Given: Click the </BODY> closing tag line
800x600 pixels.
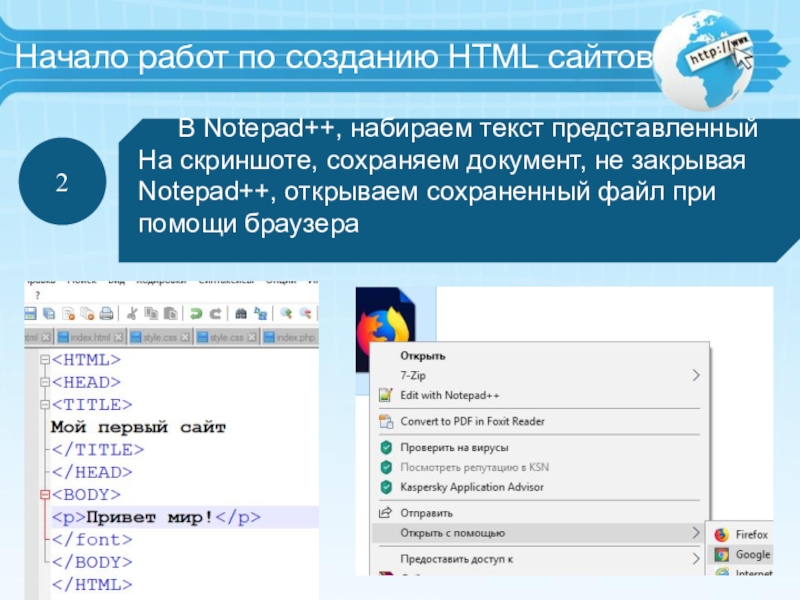Looking at the screenshot, I should [x=92, y=562].
